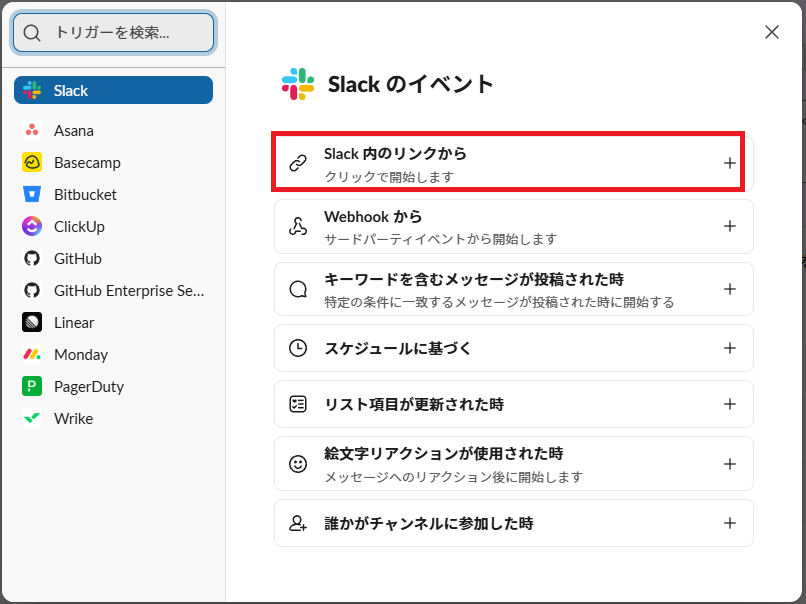Add the スケジュールに基づく trigger with plus
806x604 pixels.
[729, 348]
